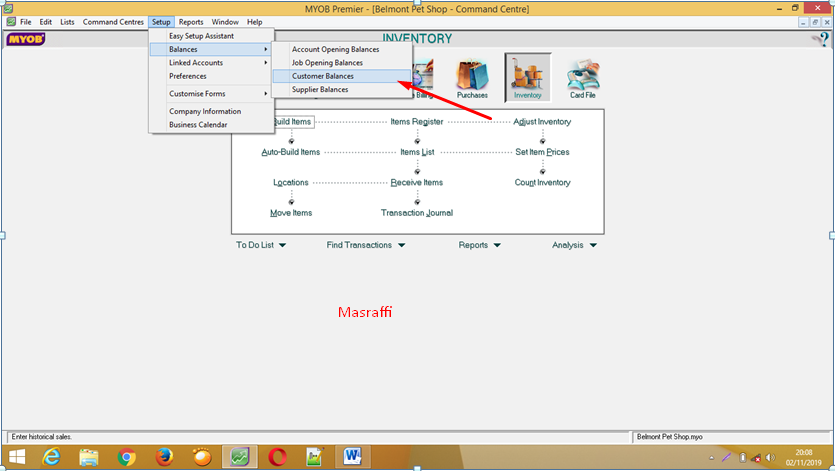Image resolution: width=835 pixels, height=471 pixels.
Task: Launch Opera browser from taskbar
Action: [x=277, y=457]
